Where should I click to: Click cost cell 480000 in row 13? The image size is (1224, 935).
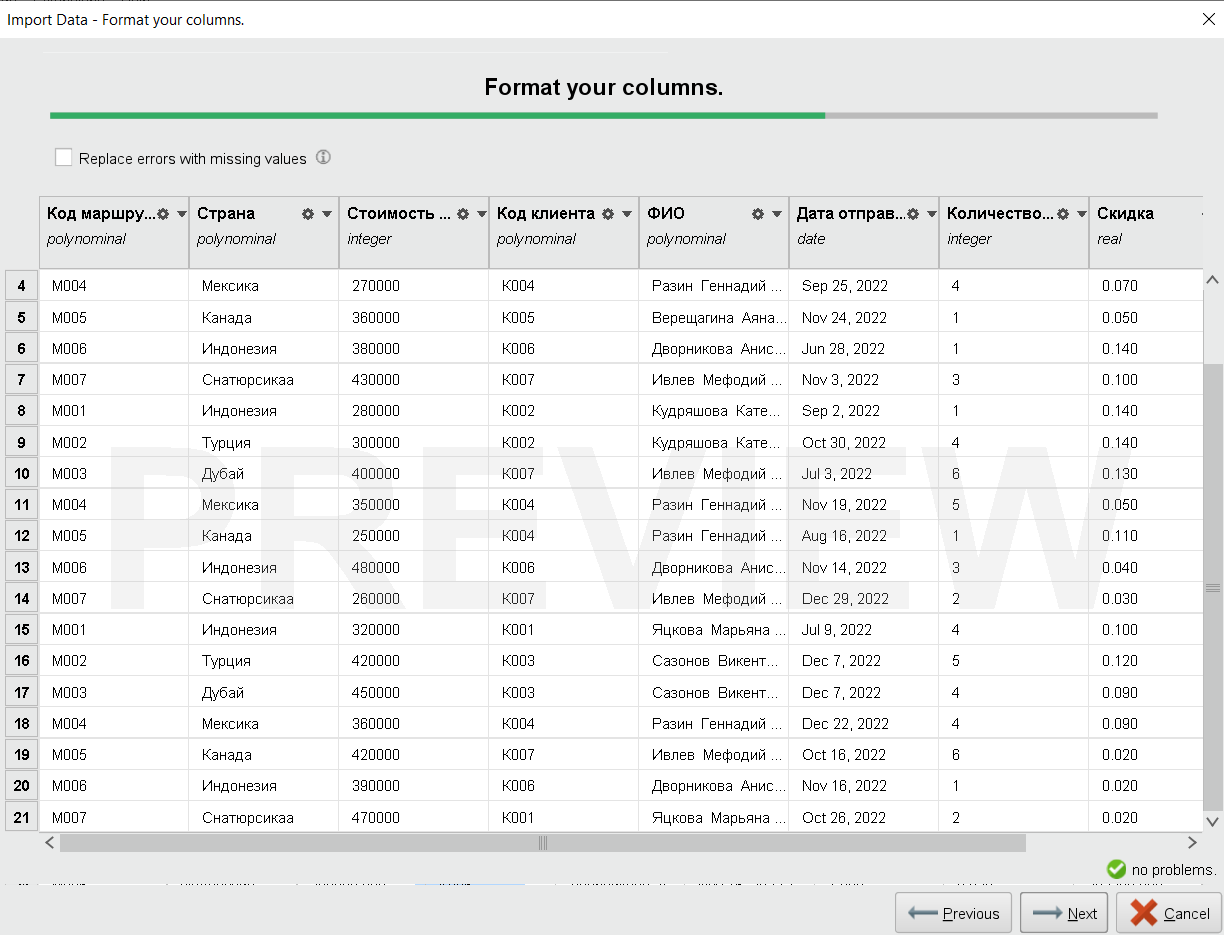[414, 567]
